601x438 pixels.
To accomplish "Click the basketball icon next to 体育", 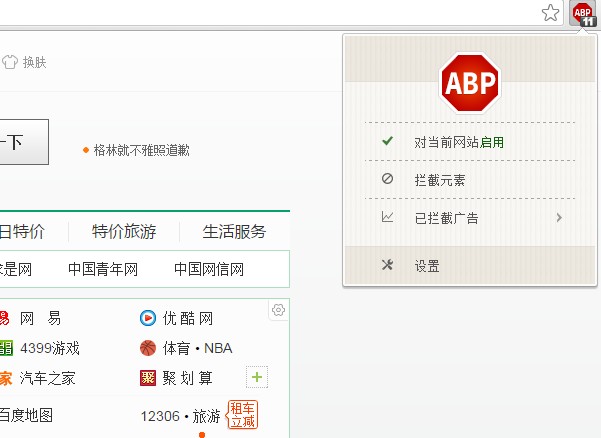I will pyautogui.click(x=148, y=348).
